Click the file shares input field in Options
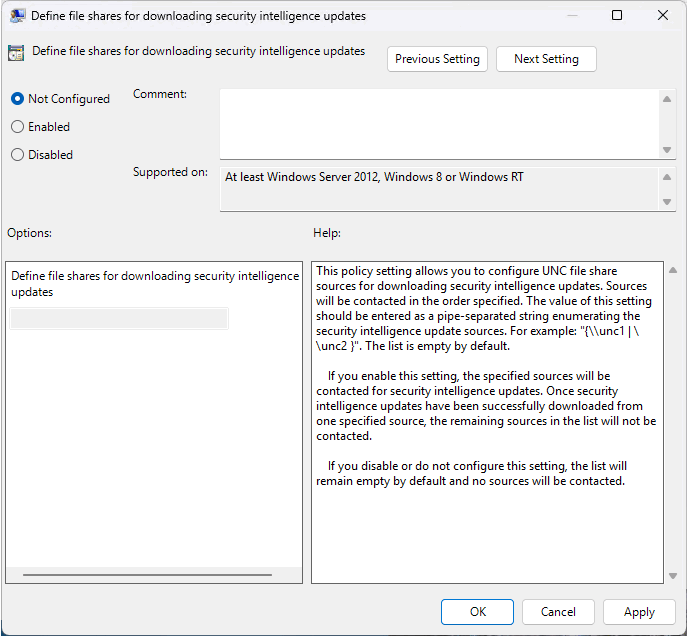The image size is (687, 636). click(119, 318)
